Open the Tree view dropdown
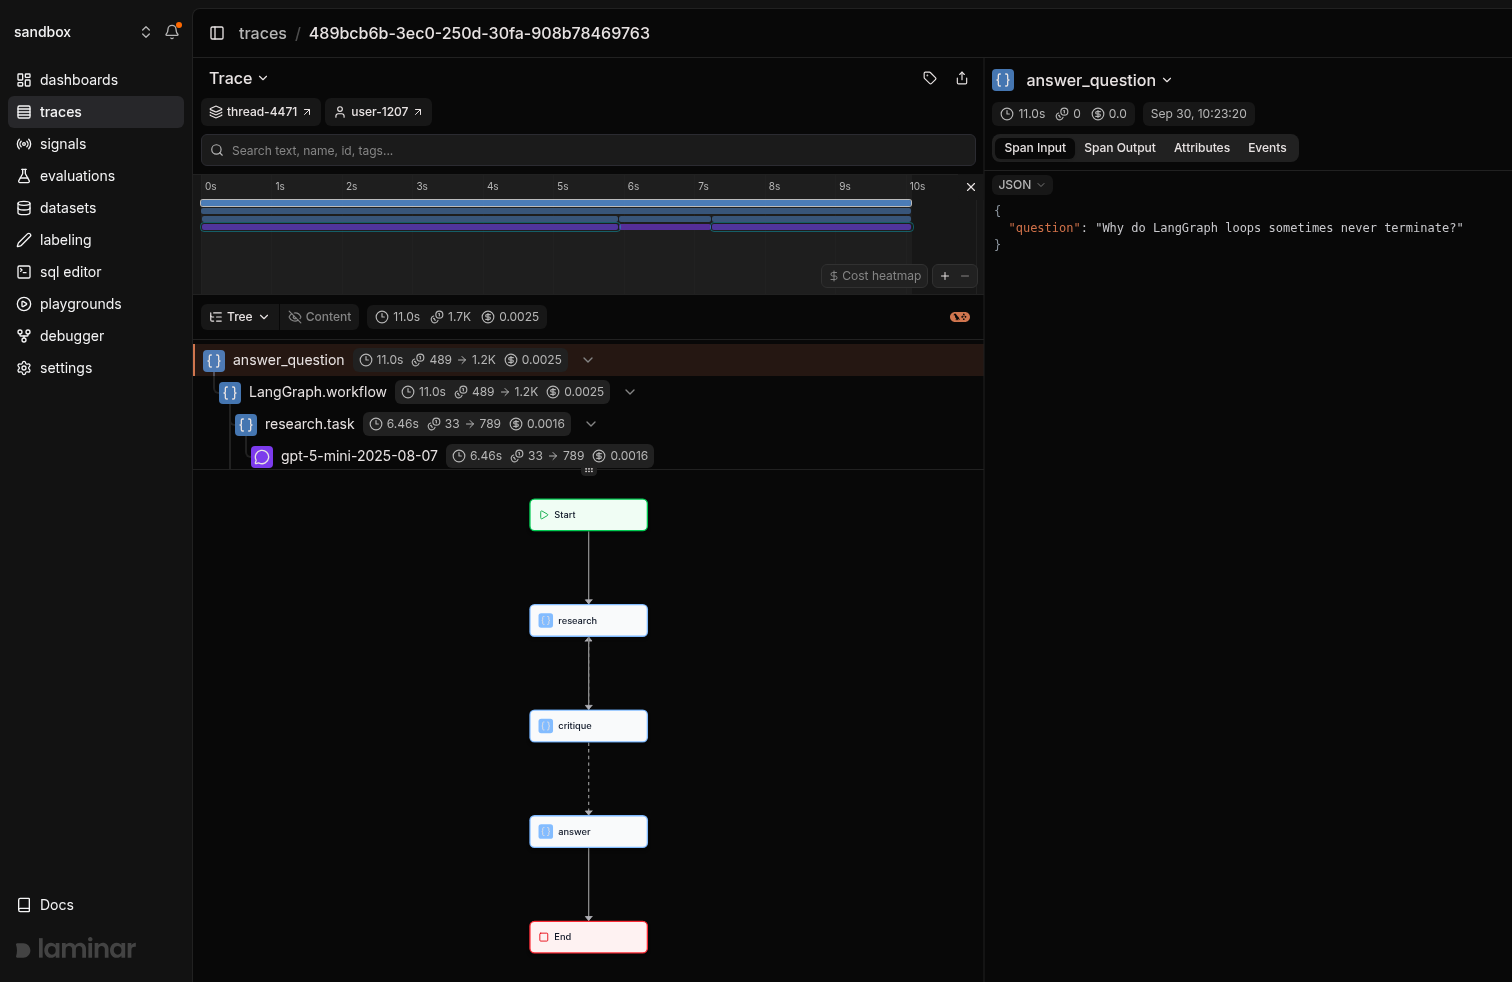The height and width of the screenshot is (982, 1512). tap(240, 317)
